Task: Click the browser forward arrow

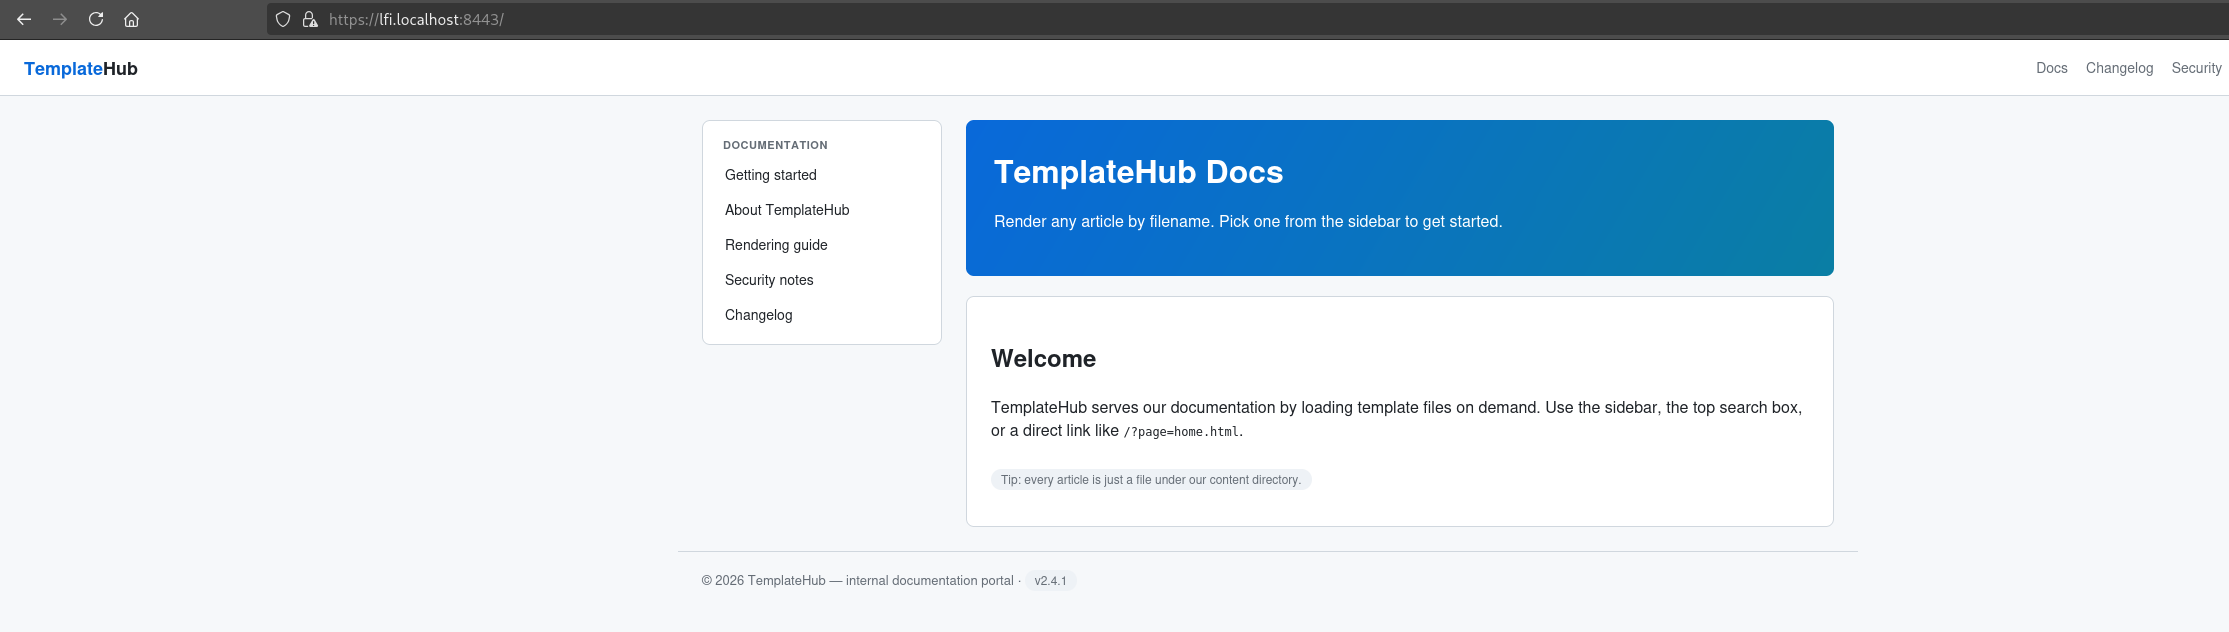Action: [x=60, y=19]
